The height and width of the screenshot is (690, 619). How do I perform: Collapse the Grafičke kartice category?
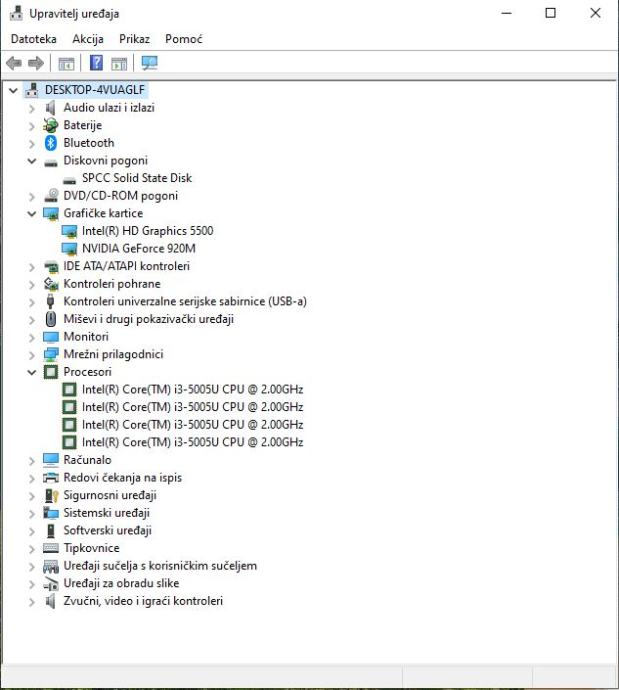pyautogui.click(x=32, y=214)
